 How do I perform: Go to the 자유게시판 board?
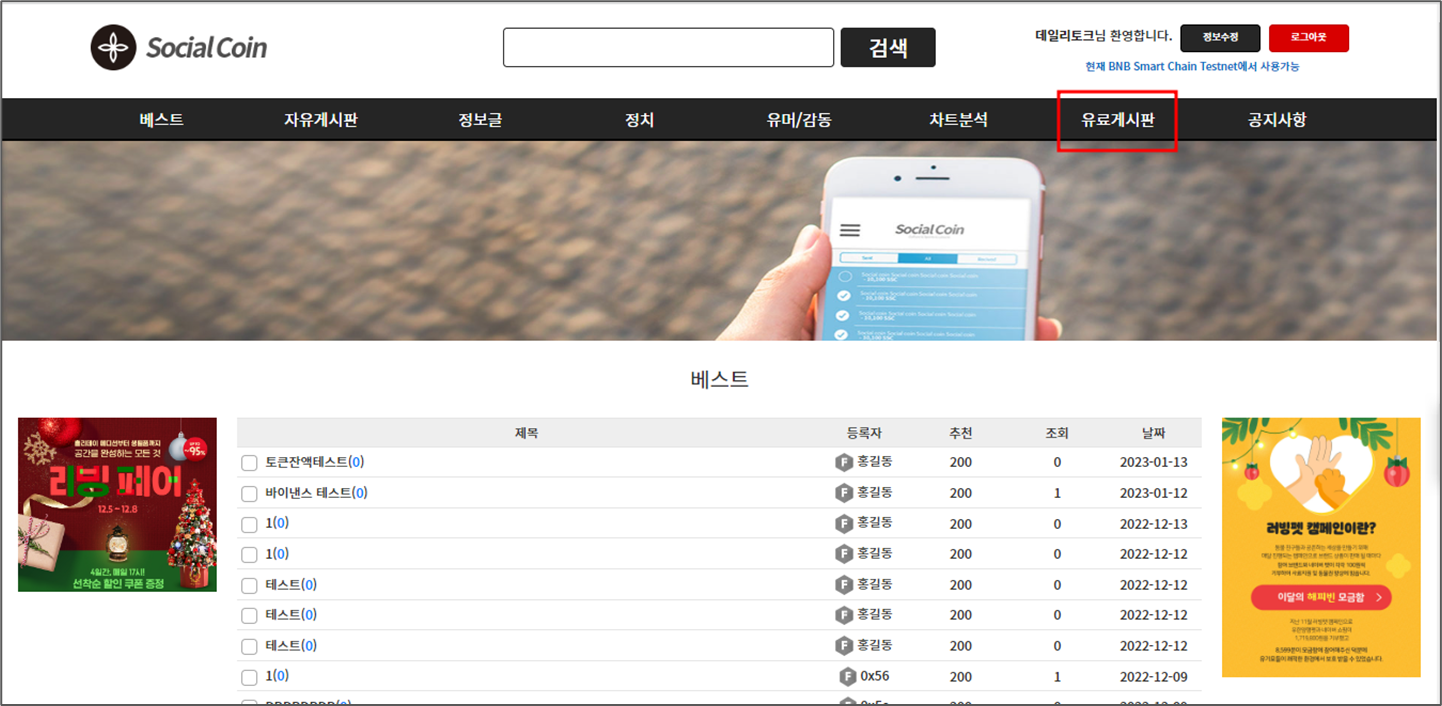tap(321, 120)
